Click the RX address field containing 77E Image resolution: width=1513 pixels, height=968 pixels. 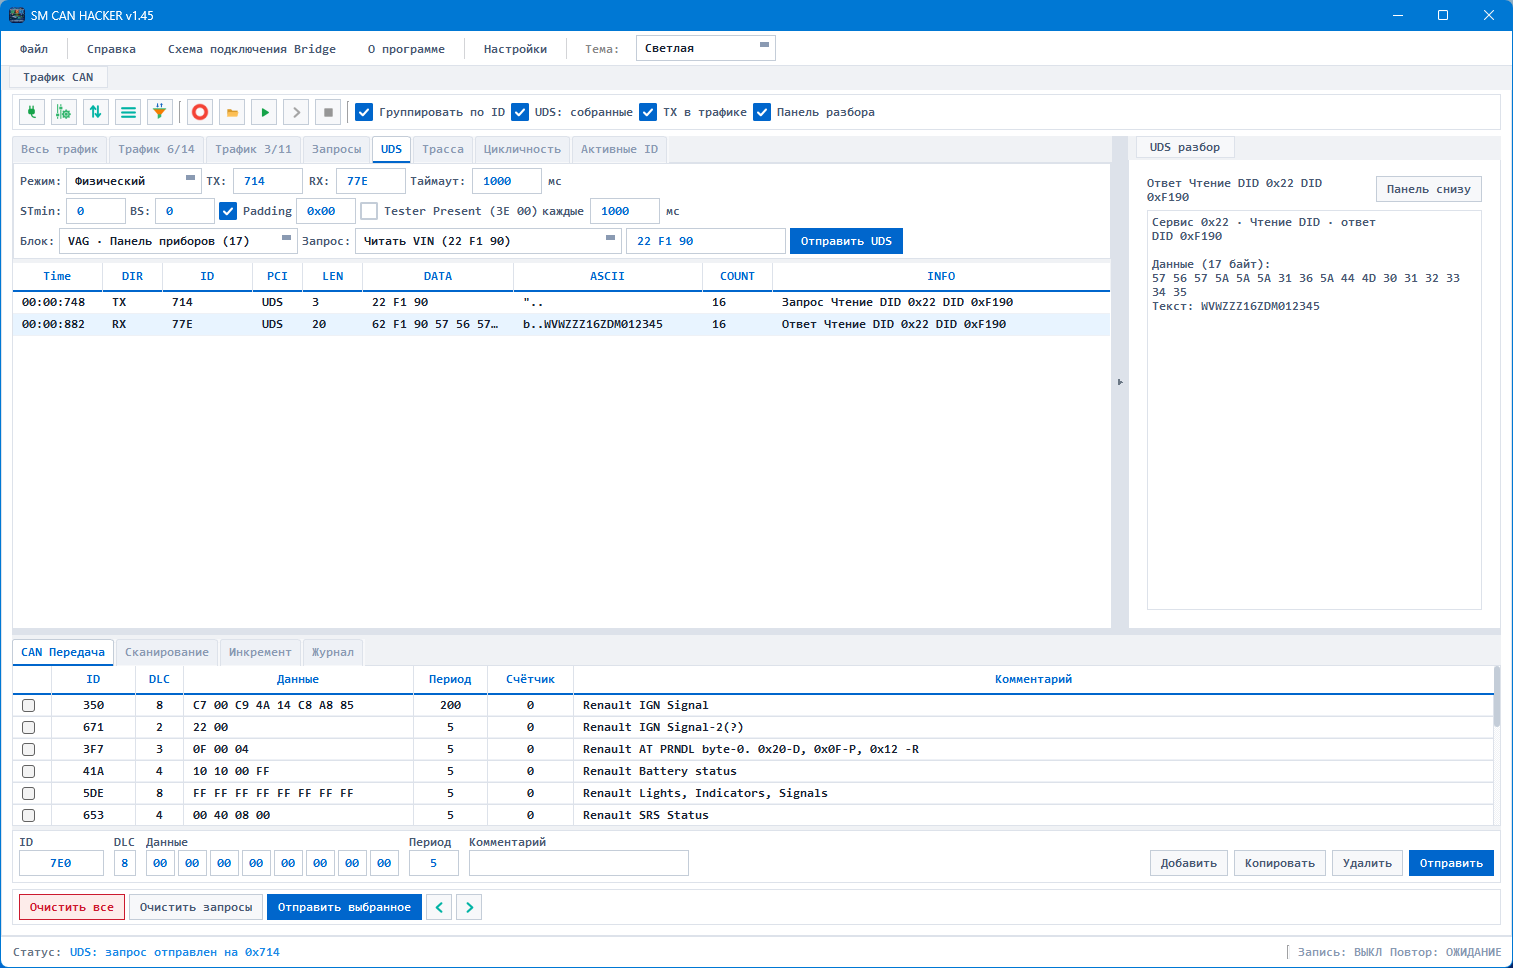tap(371, 181)
